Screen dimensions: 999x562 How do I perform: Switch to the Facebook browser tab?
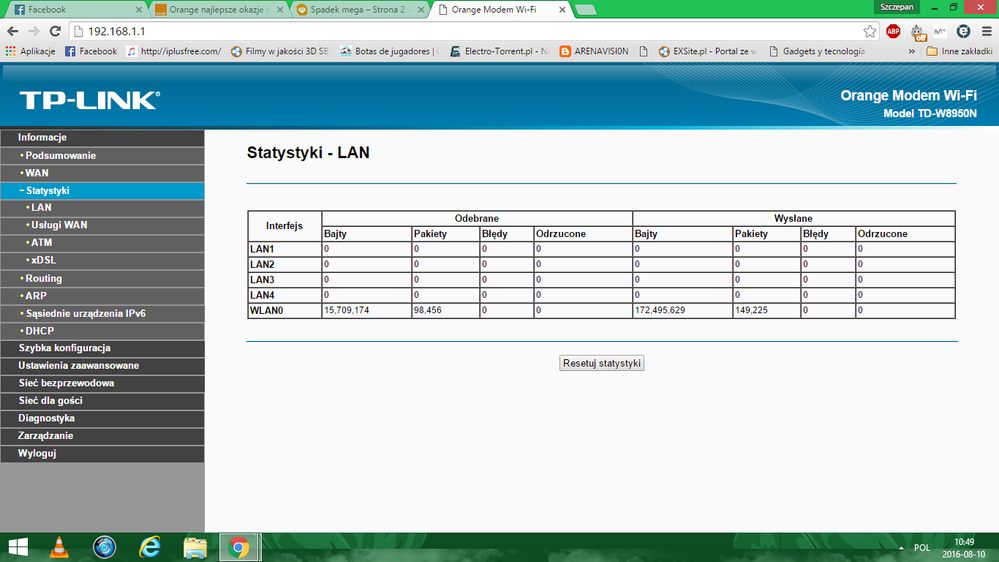point(75,9)
